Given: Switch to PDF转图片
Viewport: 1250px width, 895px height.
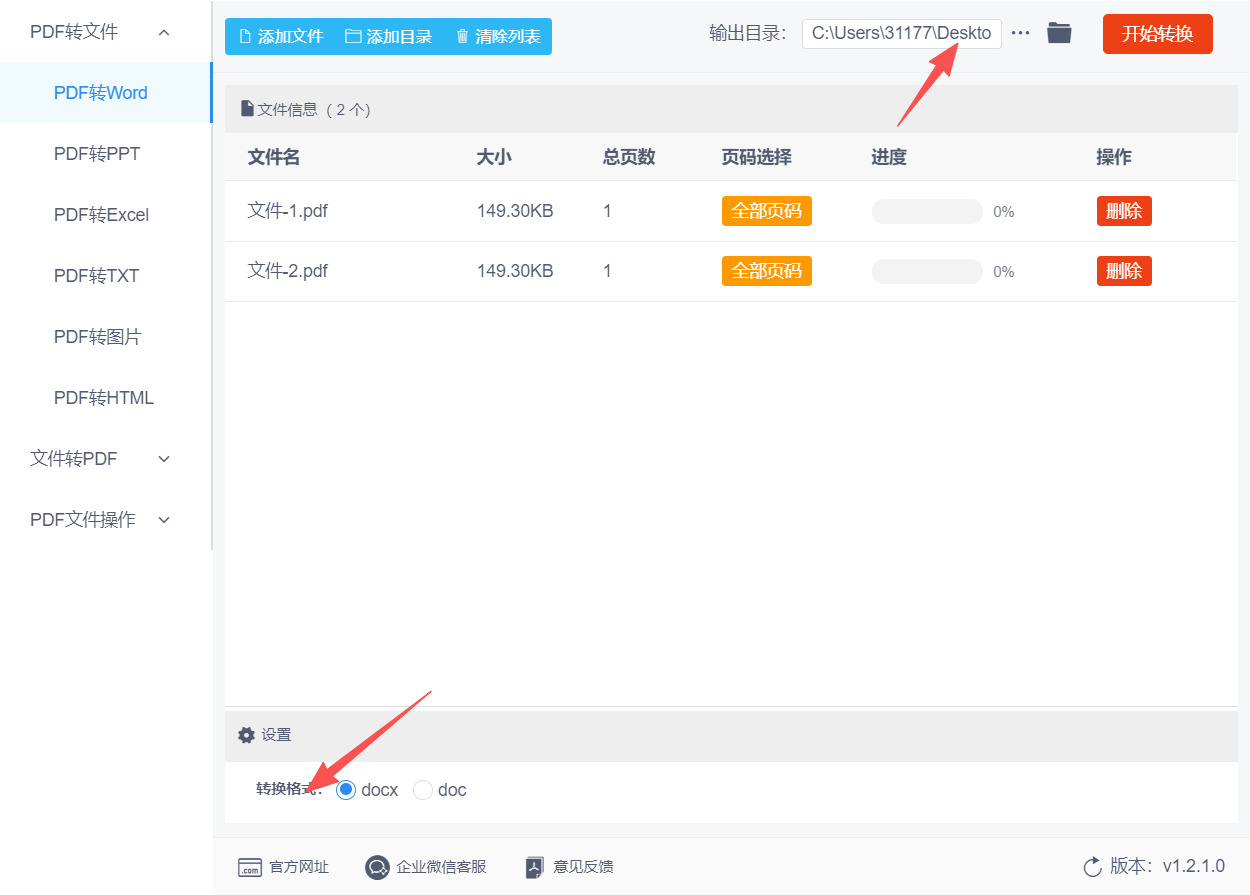Looking at the screenshot, I should [x=105, y=337].
